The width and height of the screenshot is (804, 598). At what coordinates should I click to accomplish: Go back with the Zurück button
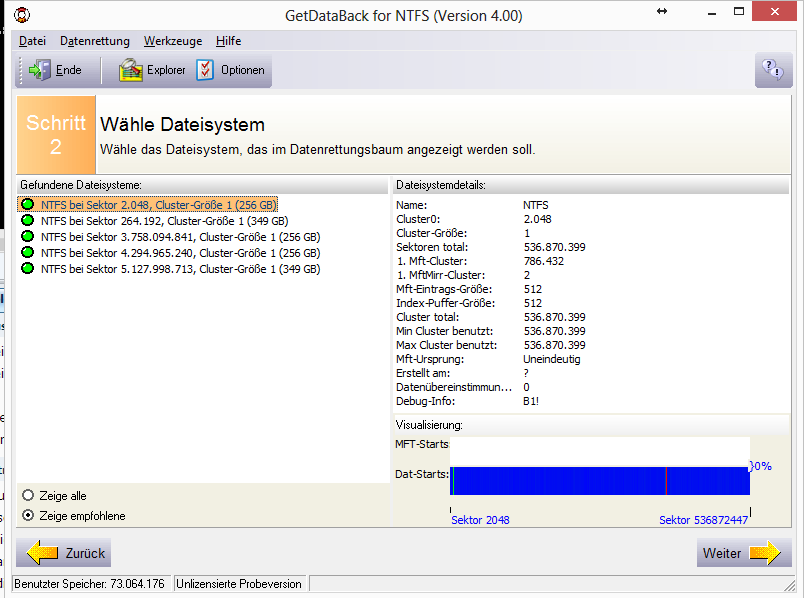click(x=64, y=552)
